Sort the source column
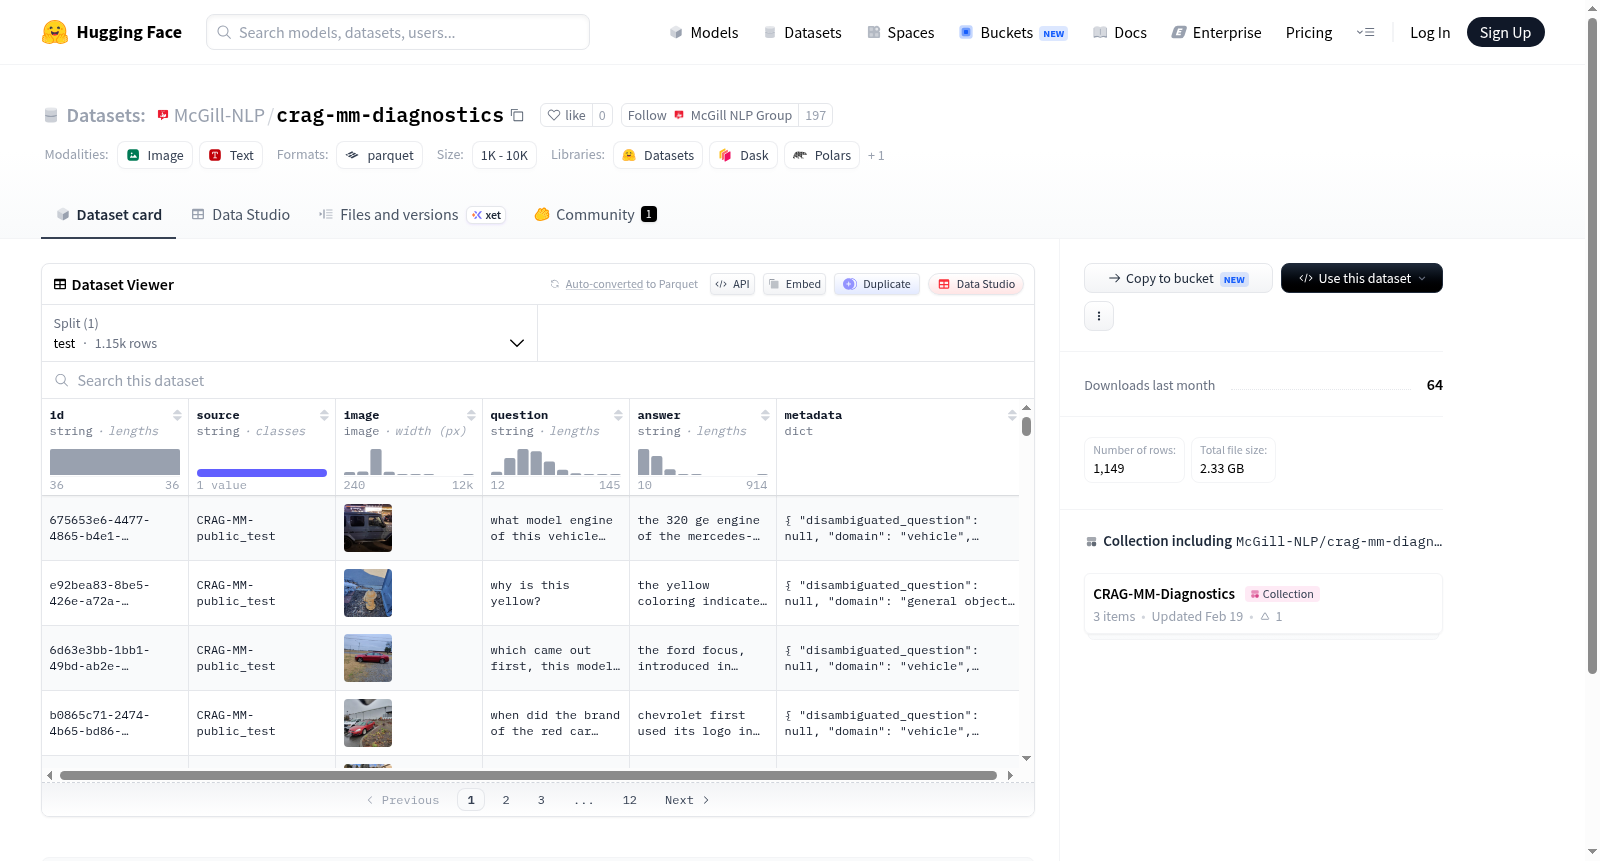Viewport: 1600px width, 861px height. click(x=324, y=415)
